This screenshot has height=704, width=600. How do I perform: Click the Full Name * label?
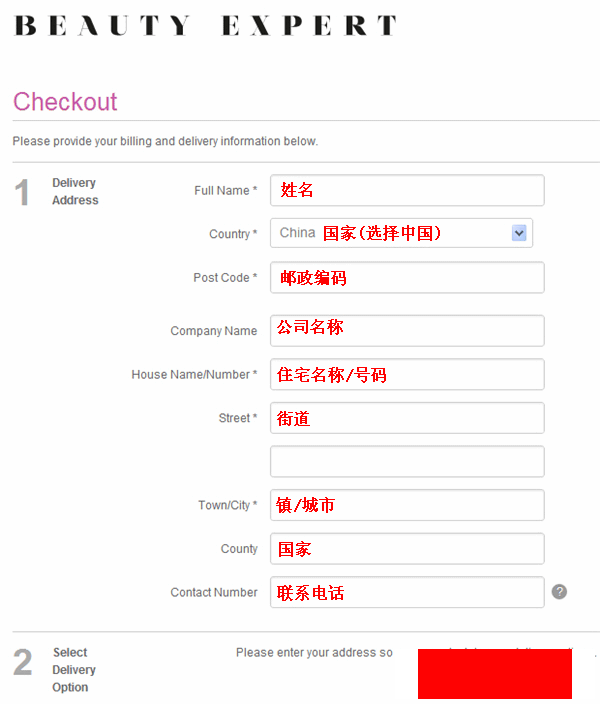[225, 190]
